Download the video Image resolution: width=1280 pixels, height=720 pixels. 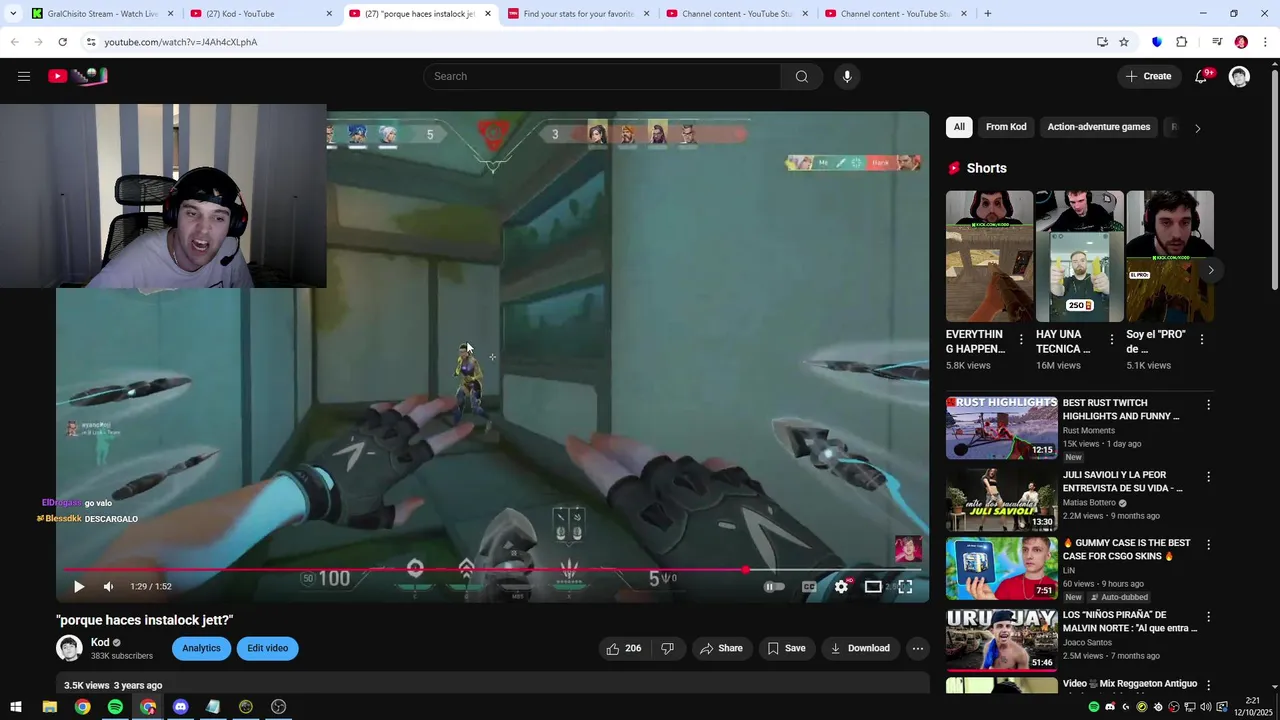point(860,648)
